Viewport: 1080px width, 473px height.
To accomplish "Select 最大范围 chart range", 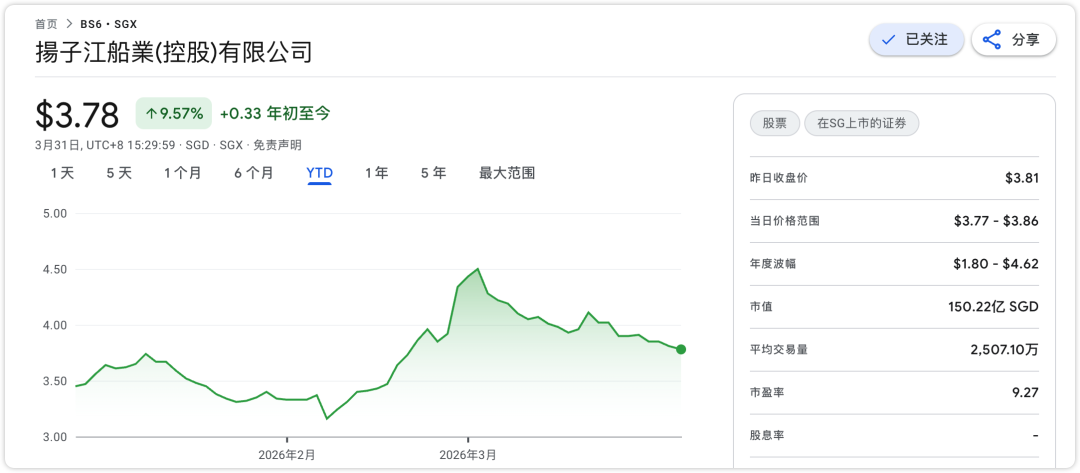I will pos(507,173).
